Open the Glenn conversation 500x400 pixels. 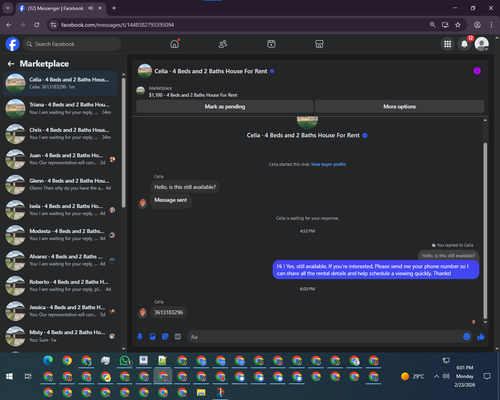click(x=61, y=184)
